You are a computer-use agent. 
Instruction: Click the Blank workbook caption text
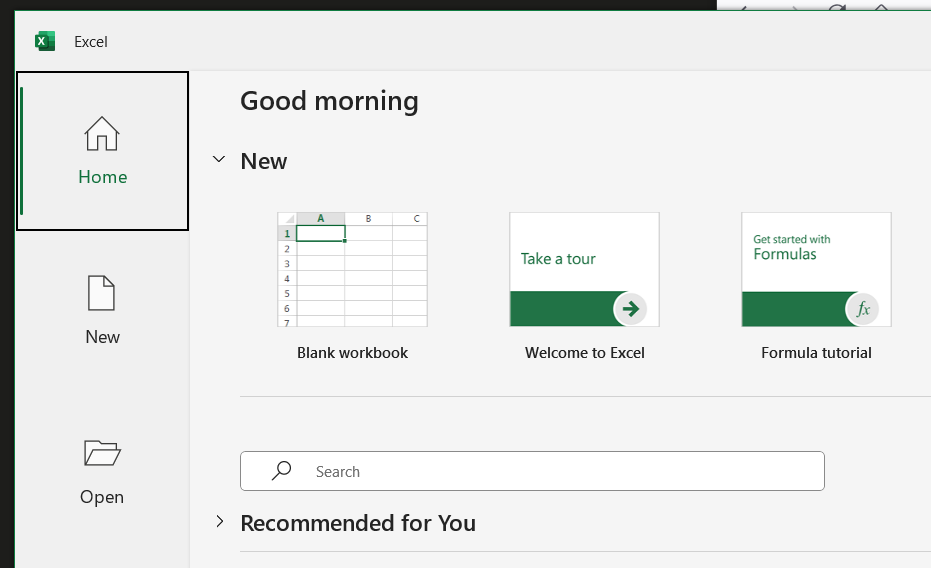pos(352,353)
